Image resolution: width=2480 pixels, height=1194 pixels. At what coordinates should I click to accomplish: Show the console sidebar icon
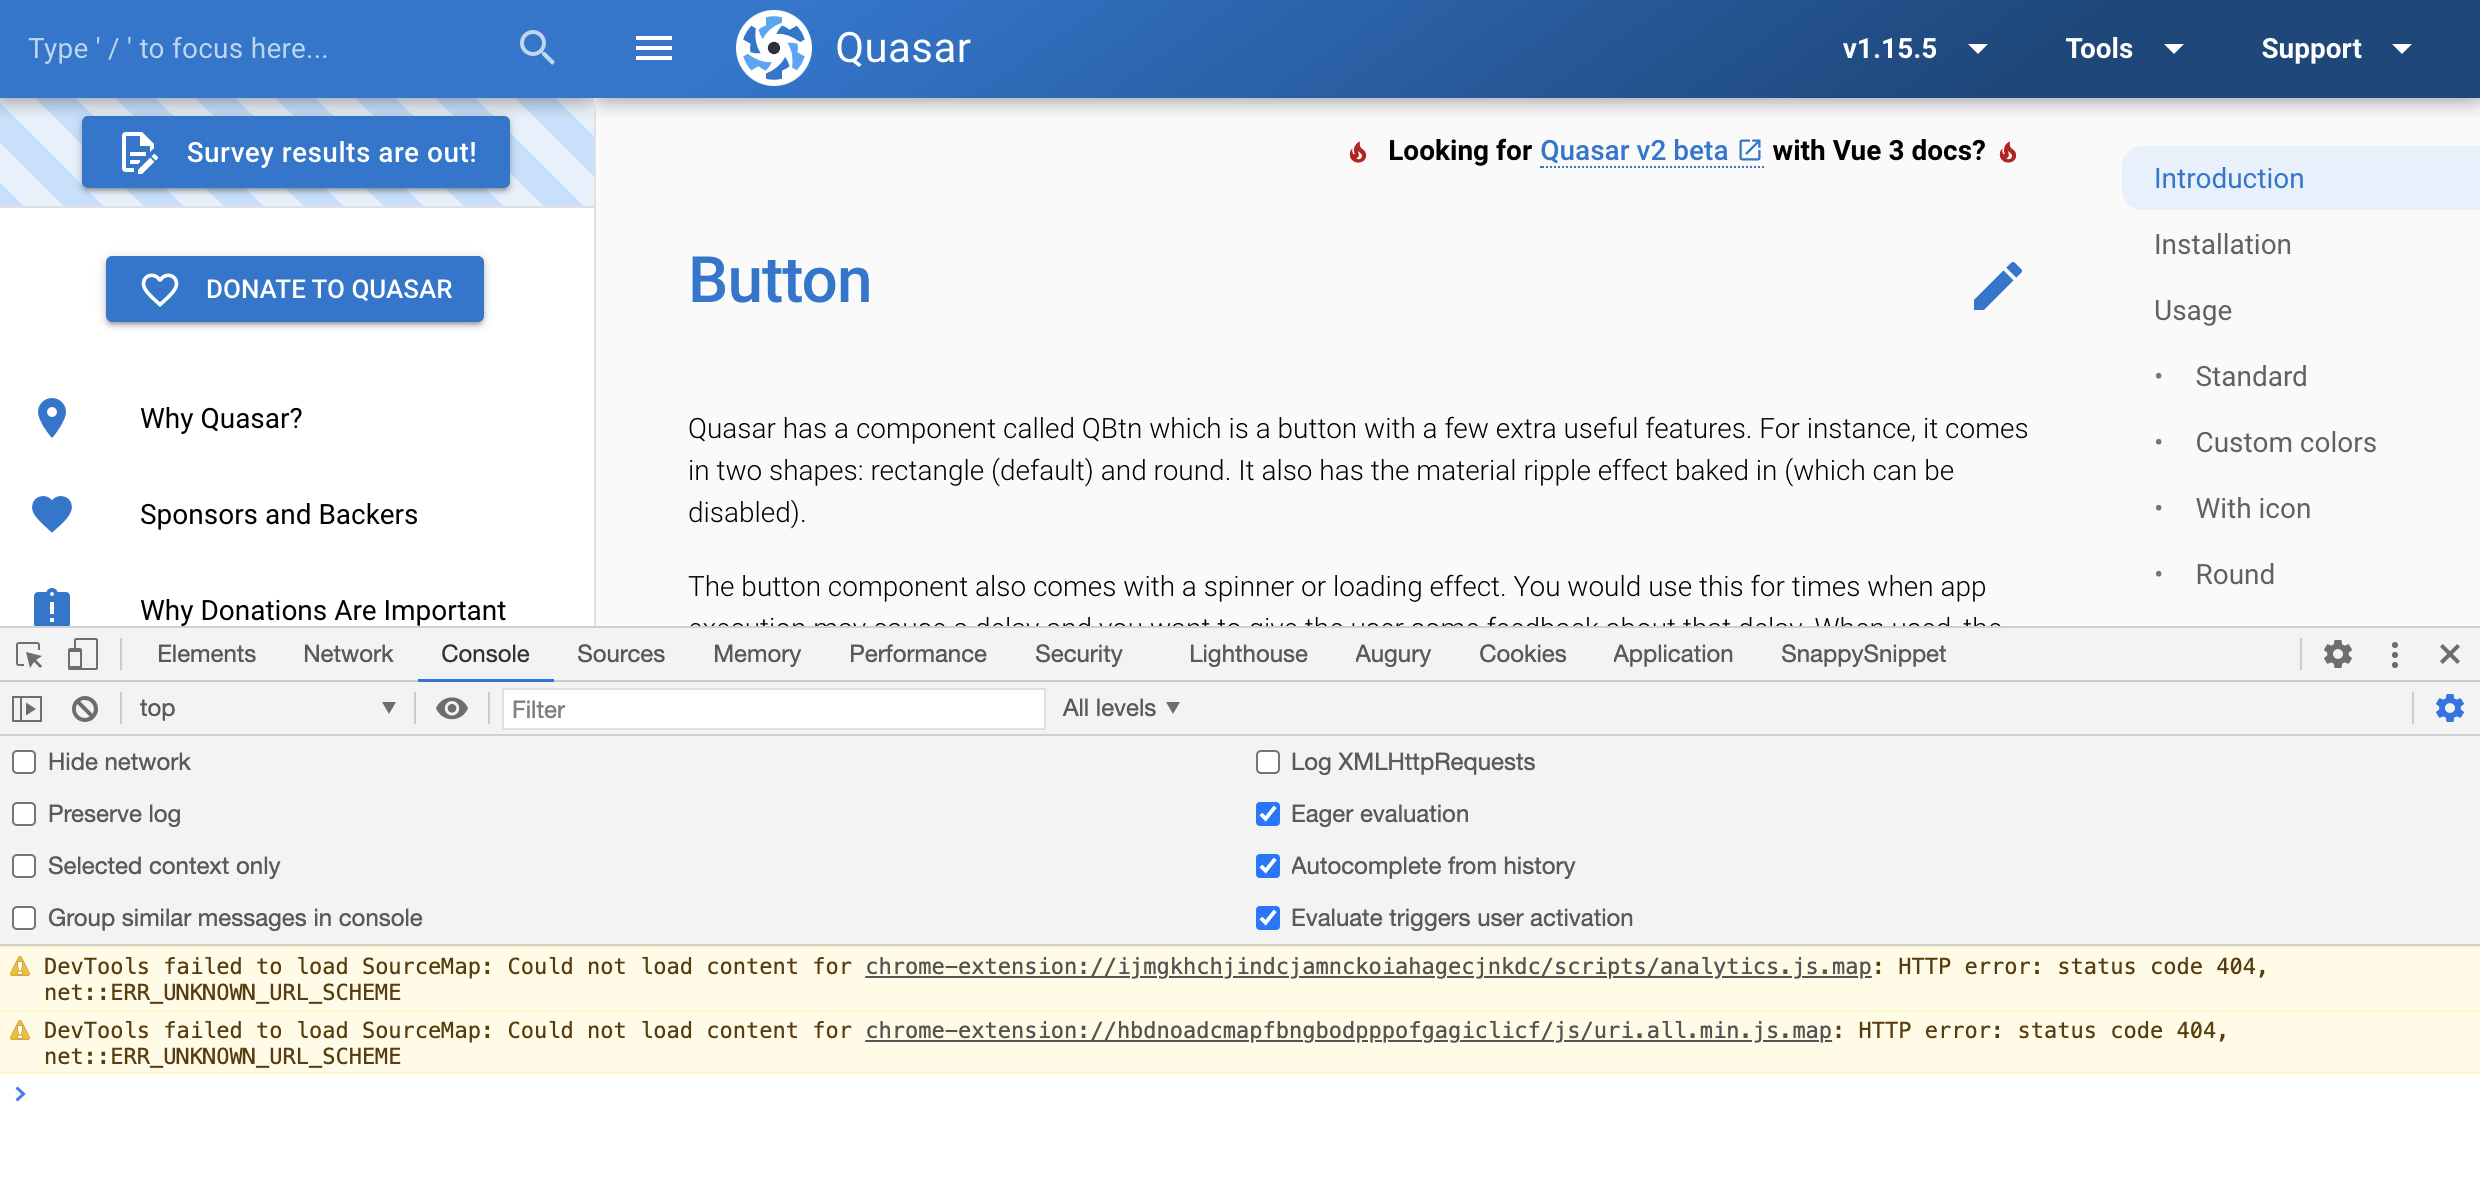click(x=27, y=708)
